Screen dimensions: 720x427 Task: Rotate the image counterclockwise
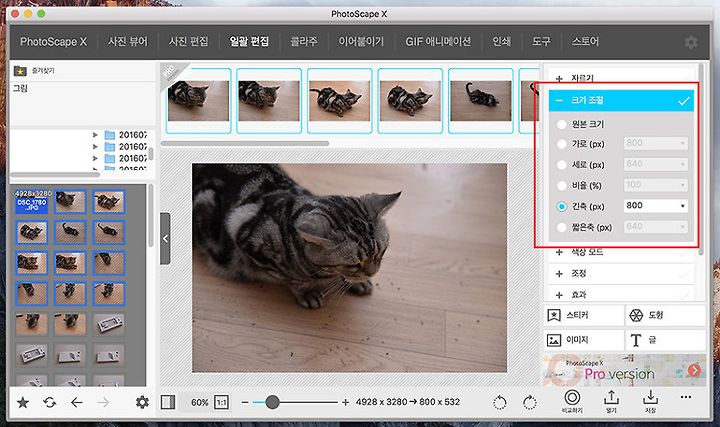[500, 403]
